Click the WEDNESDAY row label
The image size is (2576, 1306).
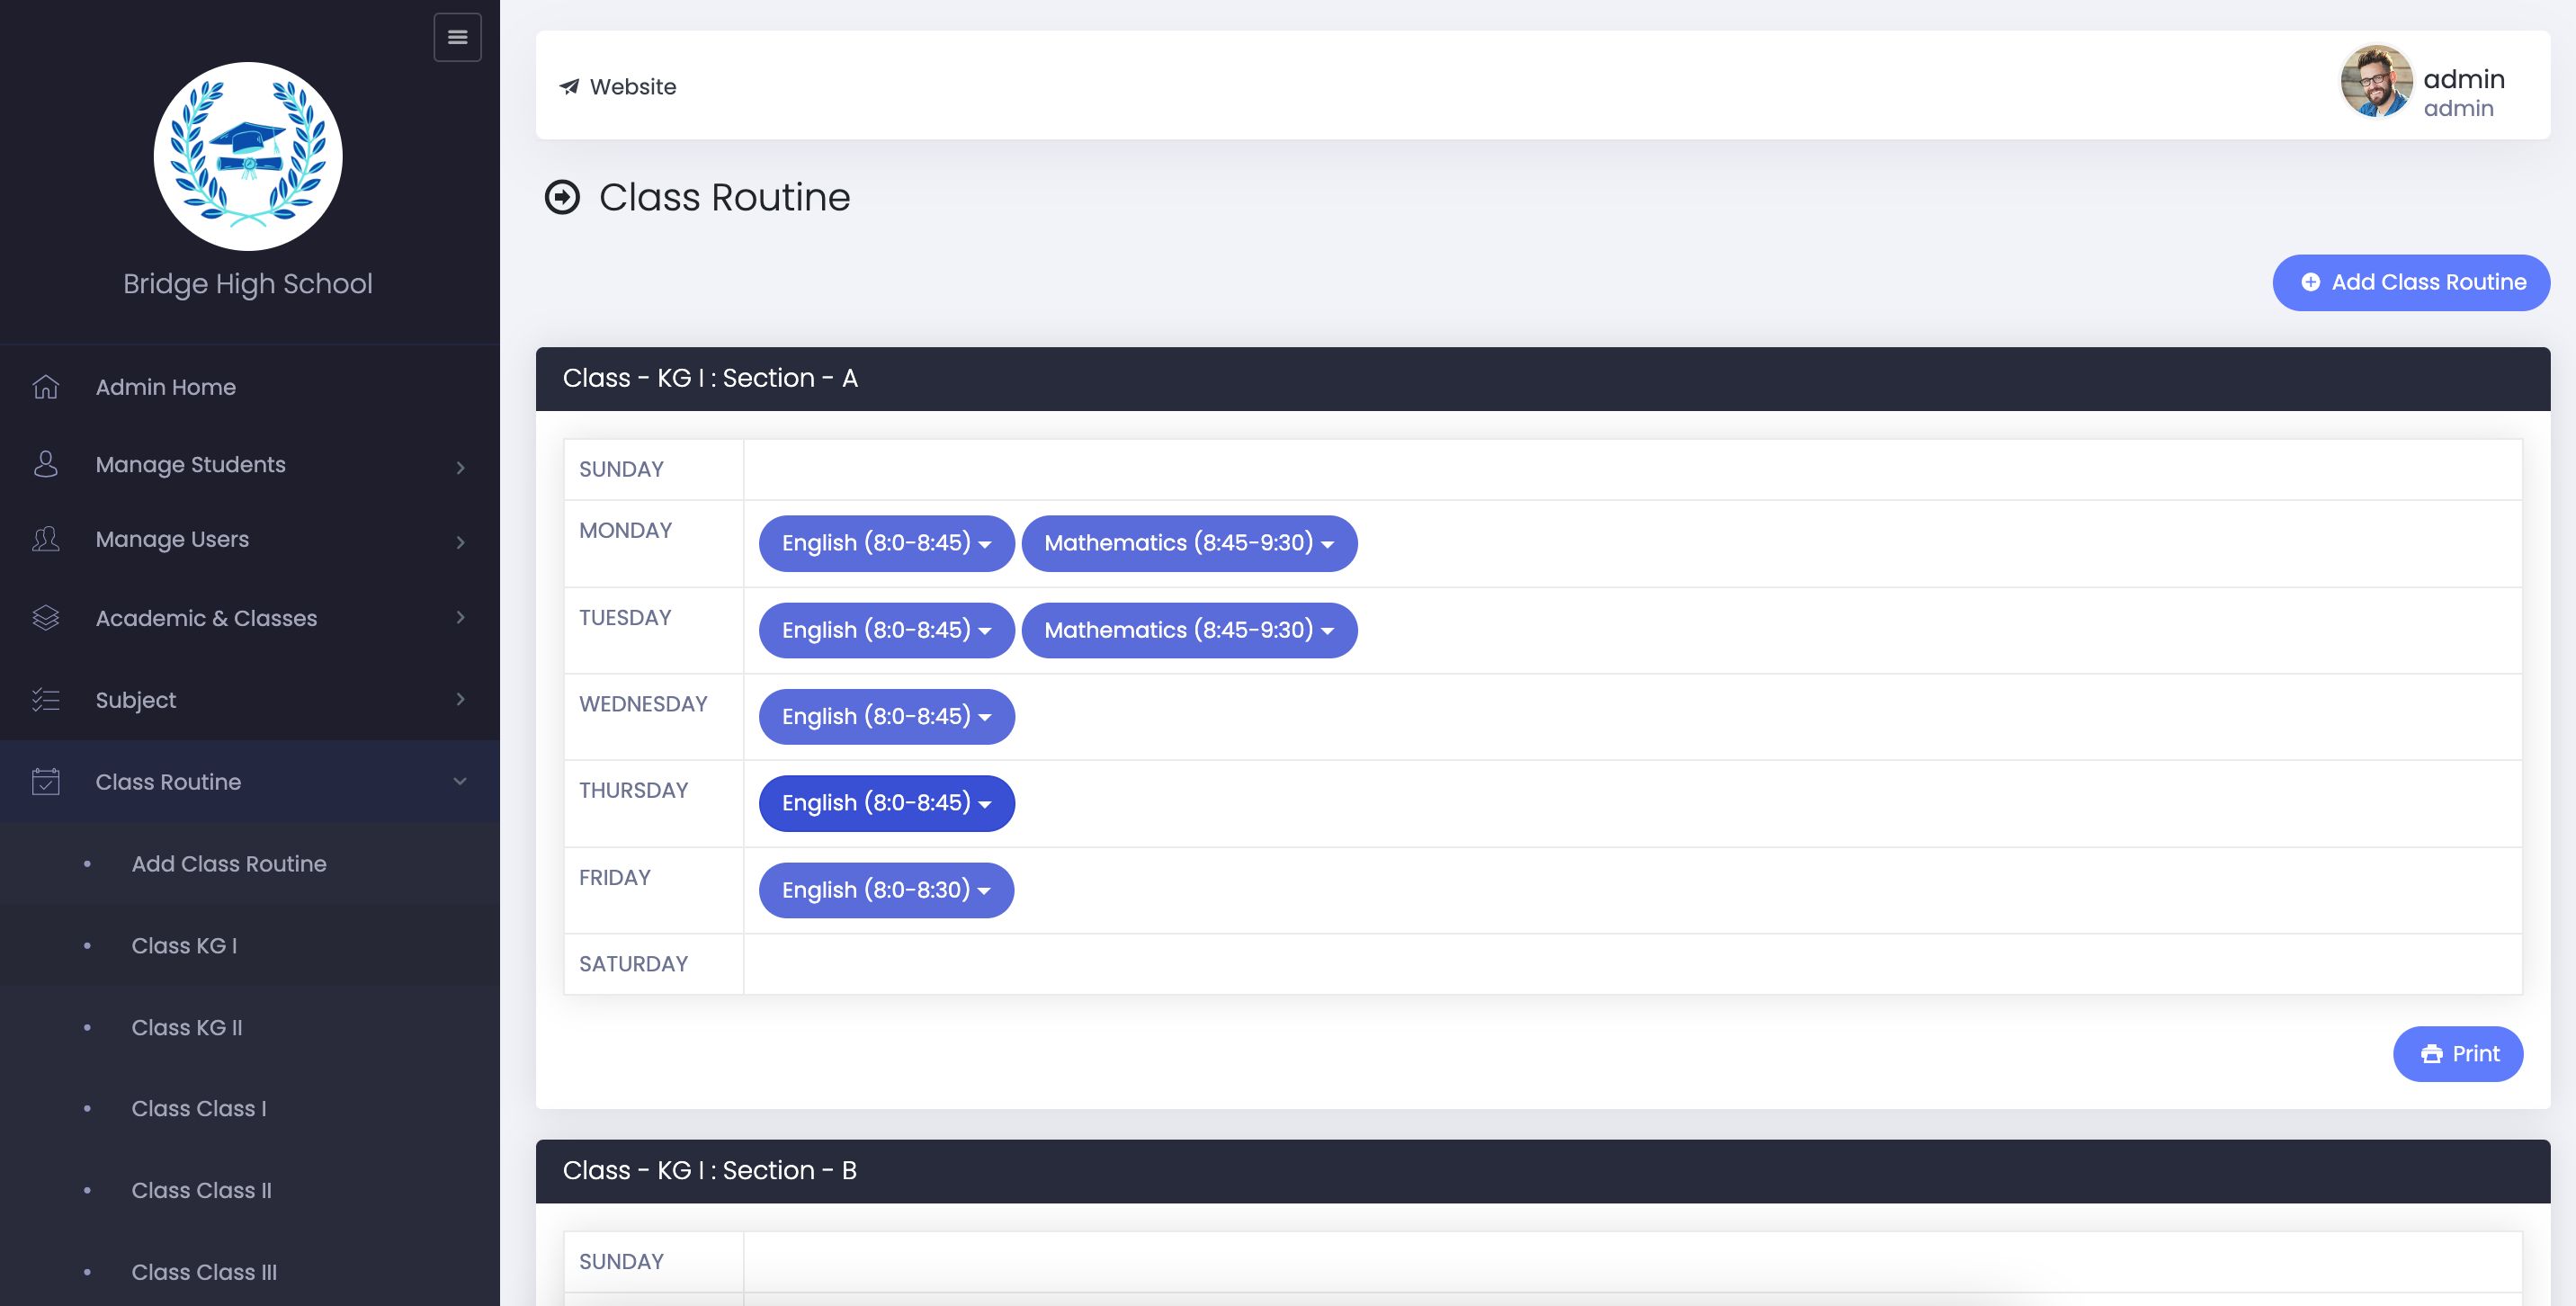pyautogui.click(x=643, y=704)
